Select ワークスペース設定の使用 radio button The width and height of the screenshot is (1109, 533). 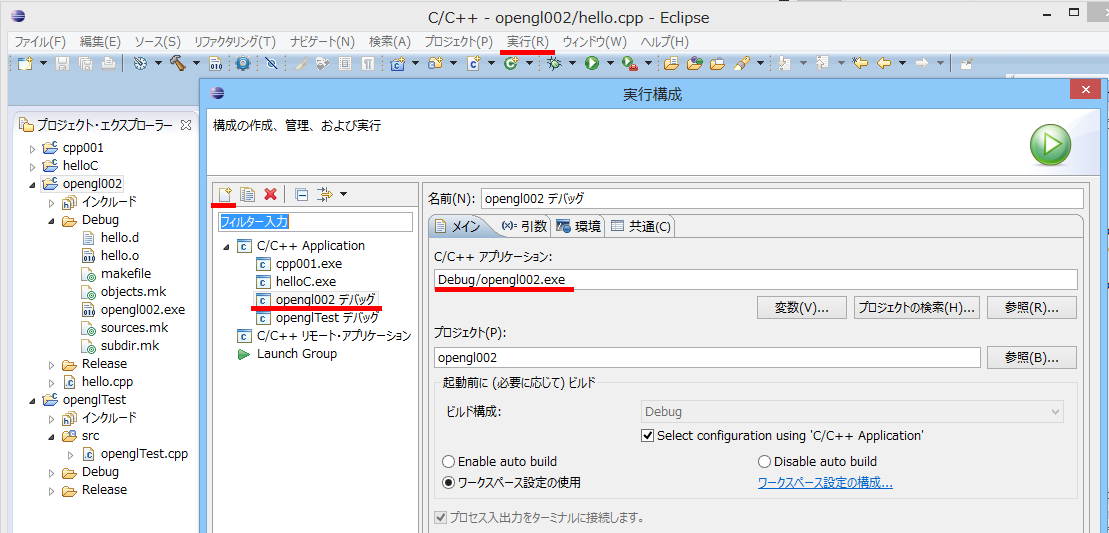click(448, 484)
